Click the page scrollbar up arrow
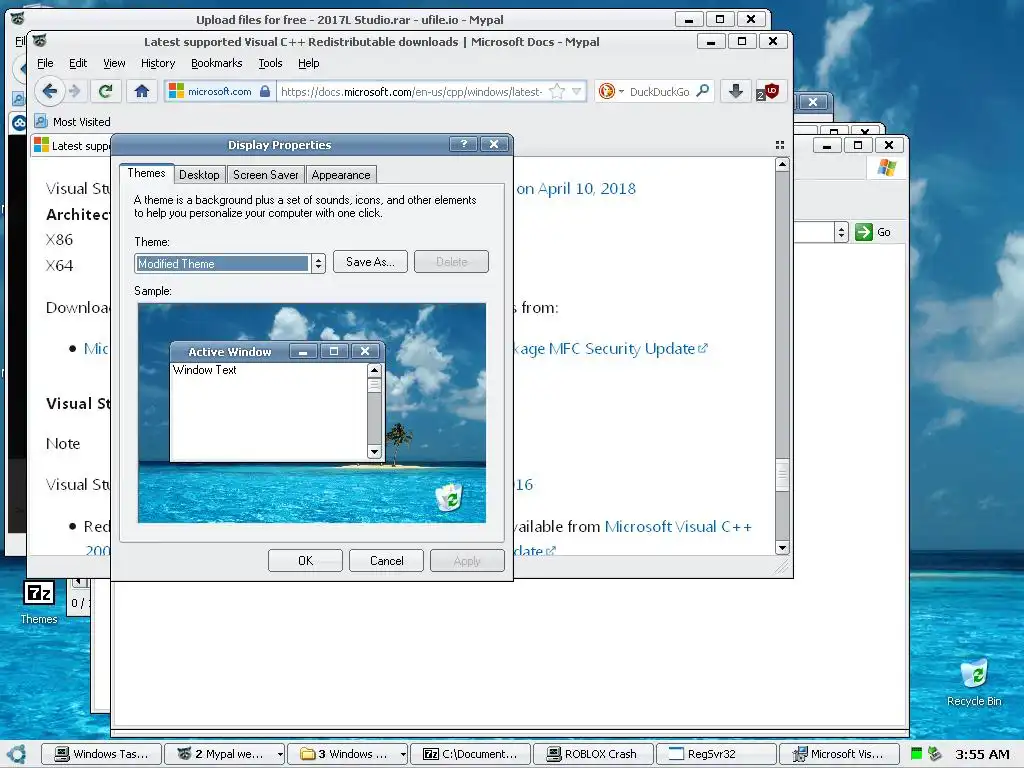Viewport: 1024px width, 768px height. [x=782, y=165]
